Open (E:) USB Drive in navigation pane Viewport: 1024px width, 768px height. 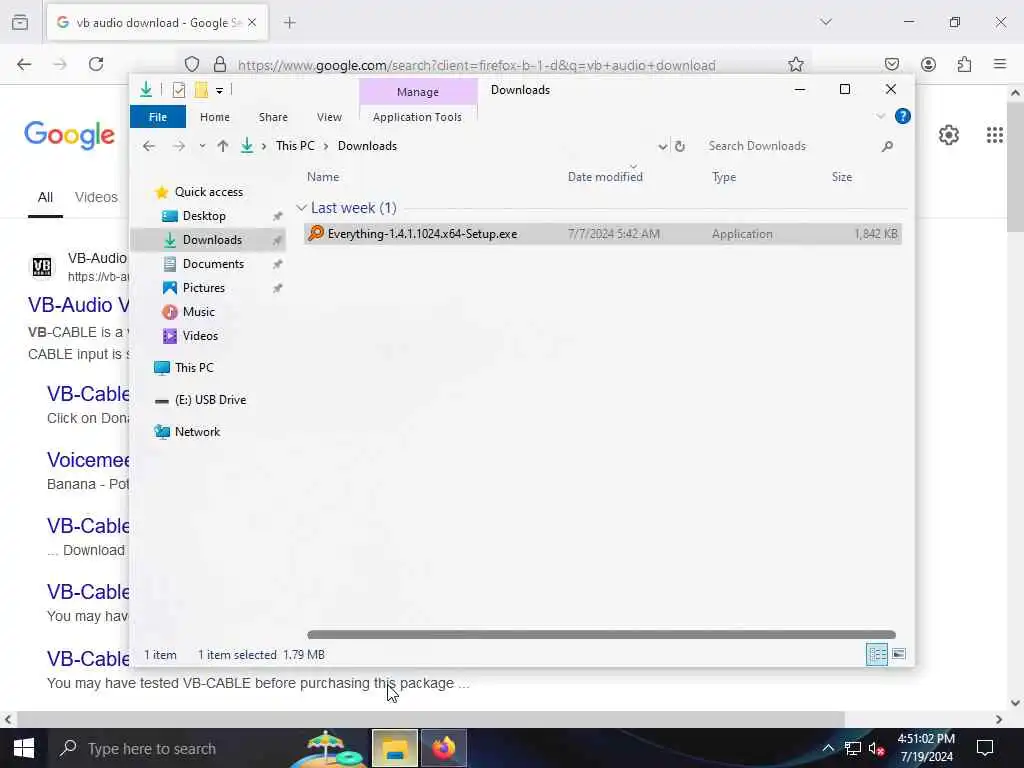[x=210, y=400]
